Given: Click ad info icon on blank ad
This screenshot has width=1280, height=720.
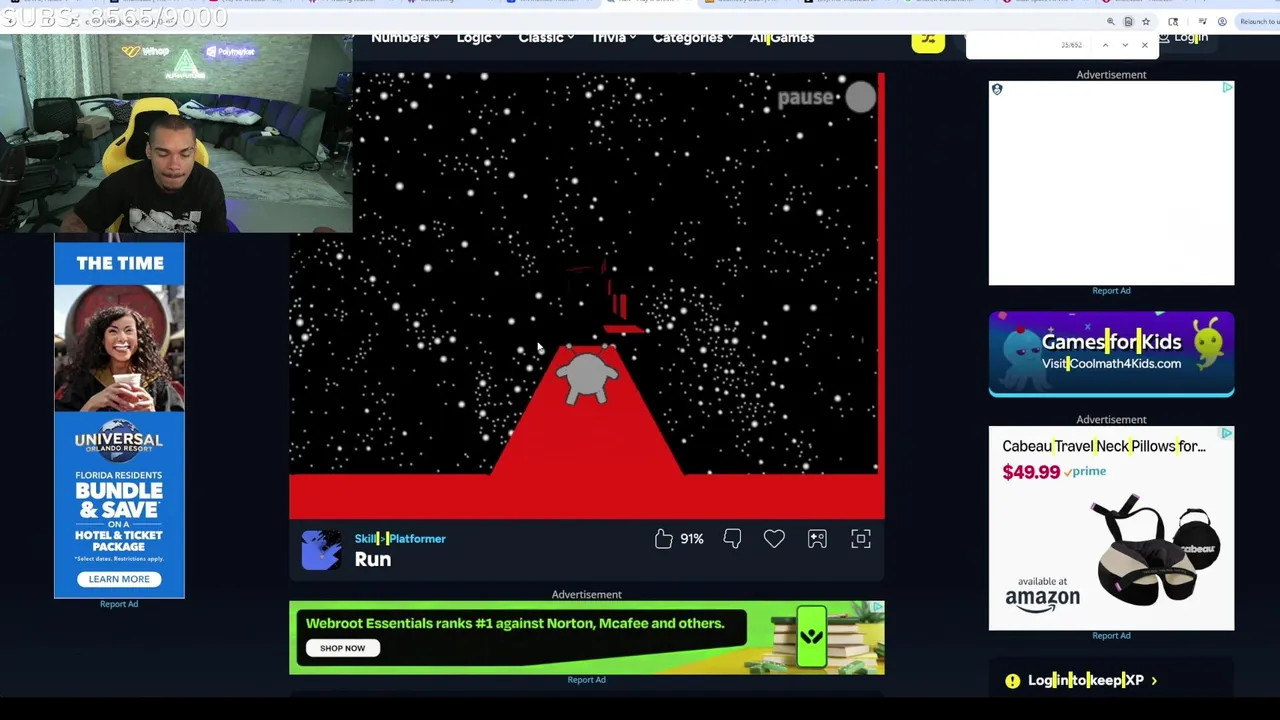Looking at the screenshot, I should (x=997, y=90).
